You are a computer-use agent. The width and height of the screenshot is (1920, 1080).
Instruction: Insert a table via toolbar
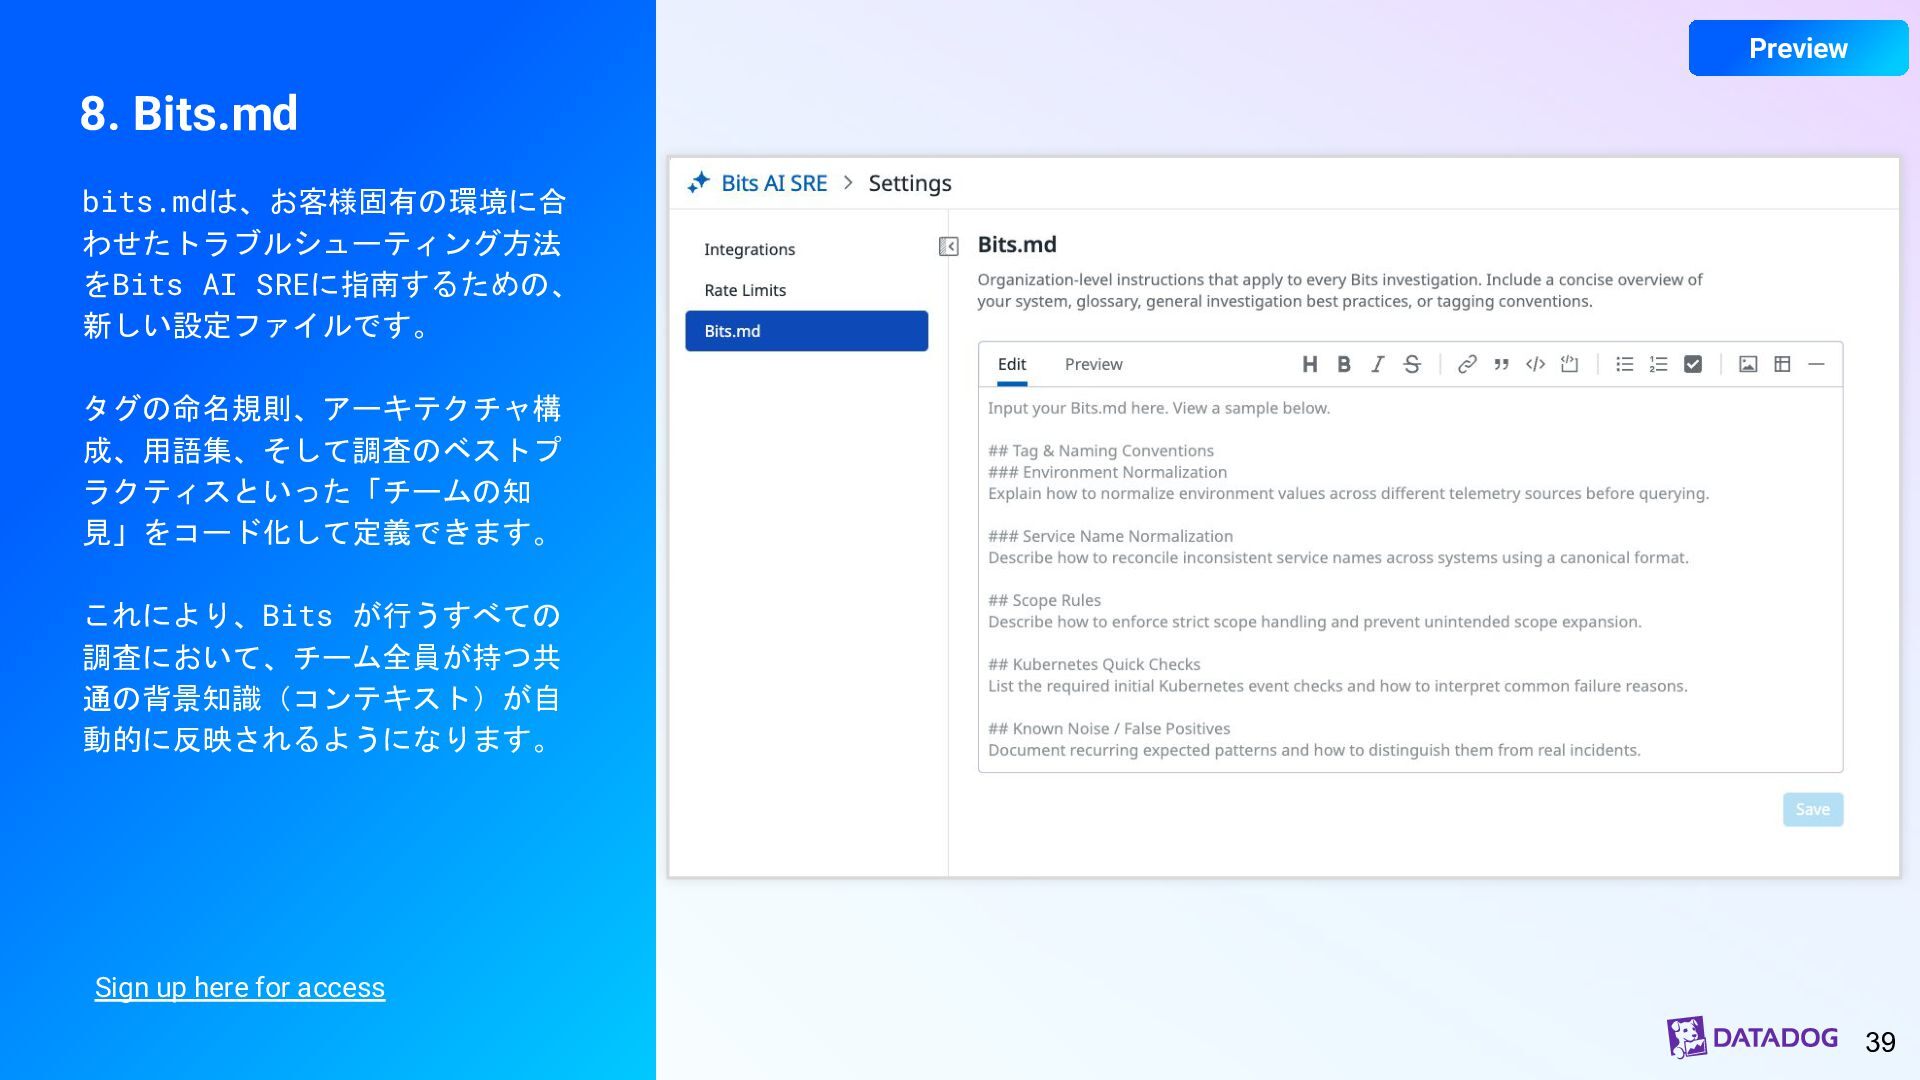coord(1782,364)
